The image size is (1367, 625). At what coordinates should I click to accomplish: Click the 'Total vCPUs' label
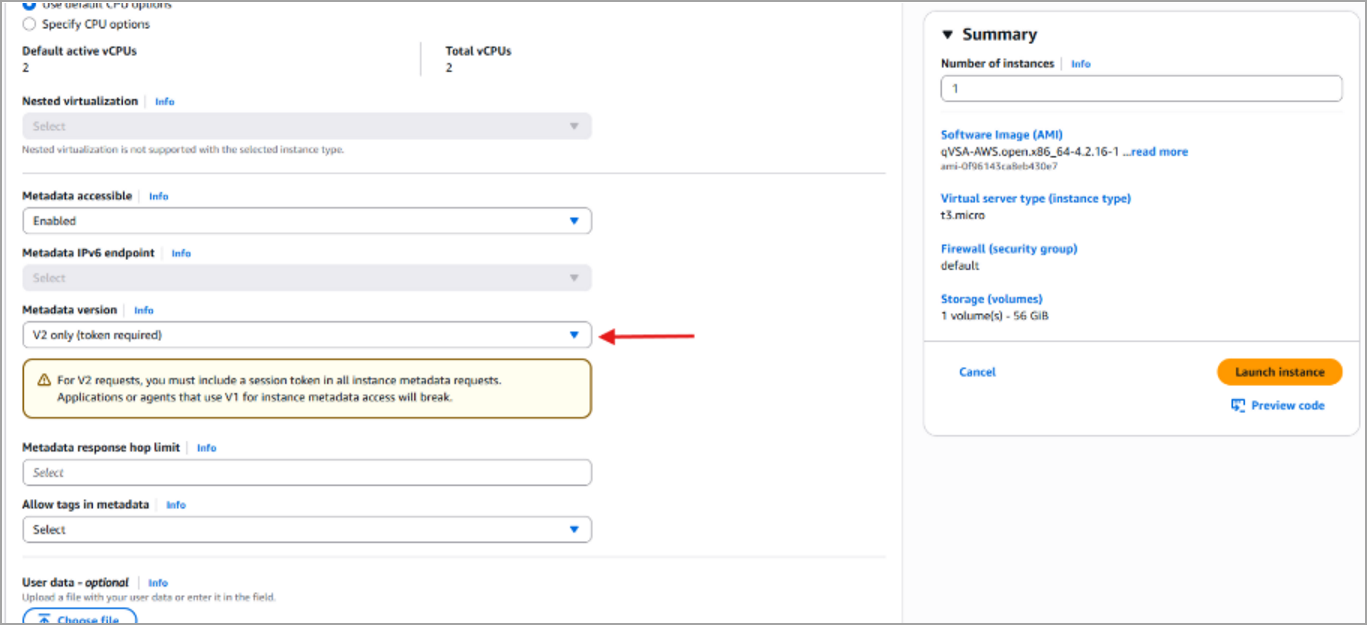[x=478, y=51]
